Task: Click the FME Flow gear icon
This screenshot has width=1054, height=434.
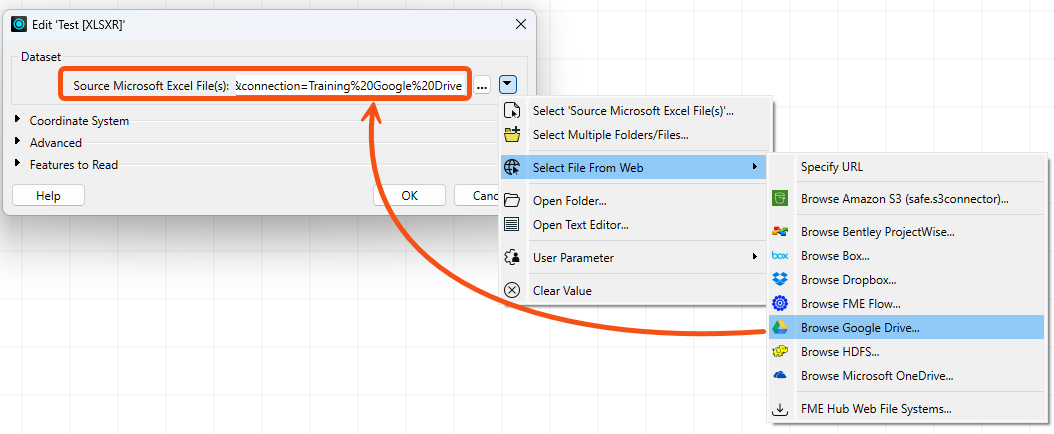Action: pos(780,304)
